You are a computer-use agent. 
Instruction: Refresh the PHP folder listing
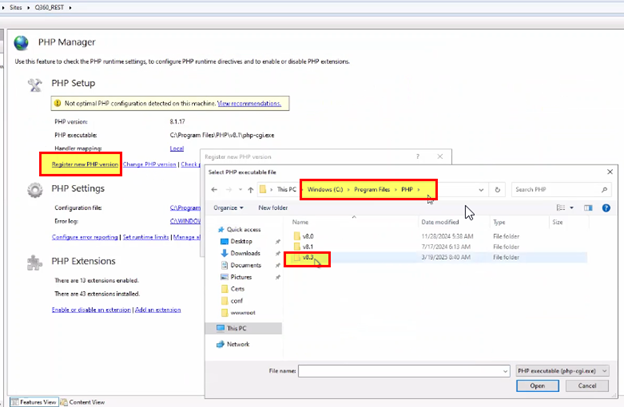[x=498, y=189]
